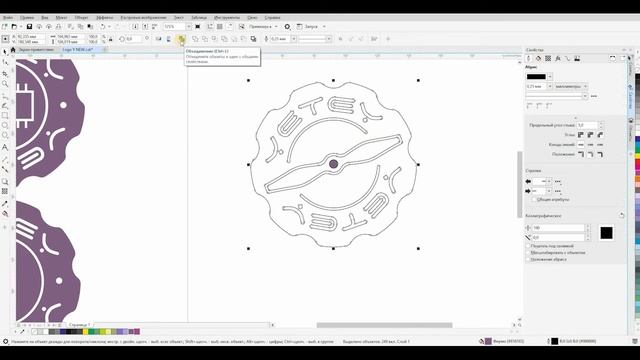Open the outline color dropdown in Properties

click(550, 77)
